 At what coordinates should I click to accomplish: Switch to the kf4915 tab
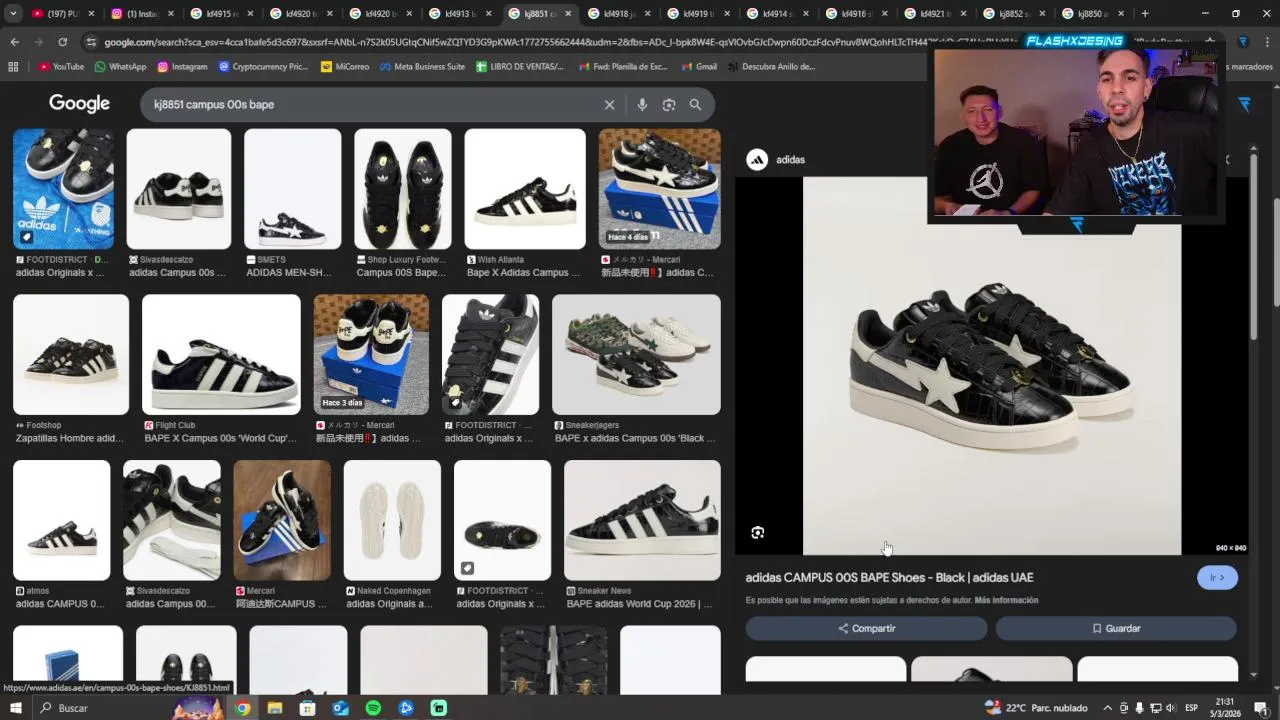[x=220, y=14]
